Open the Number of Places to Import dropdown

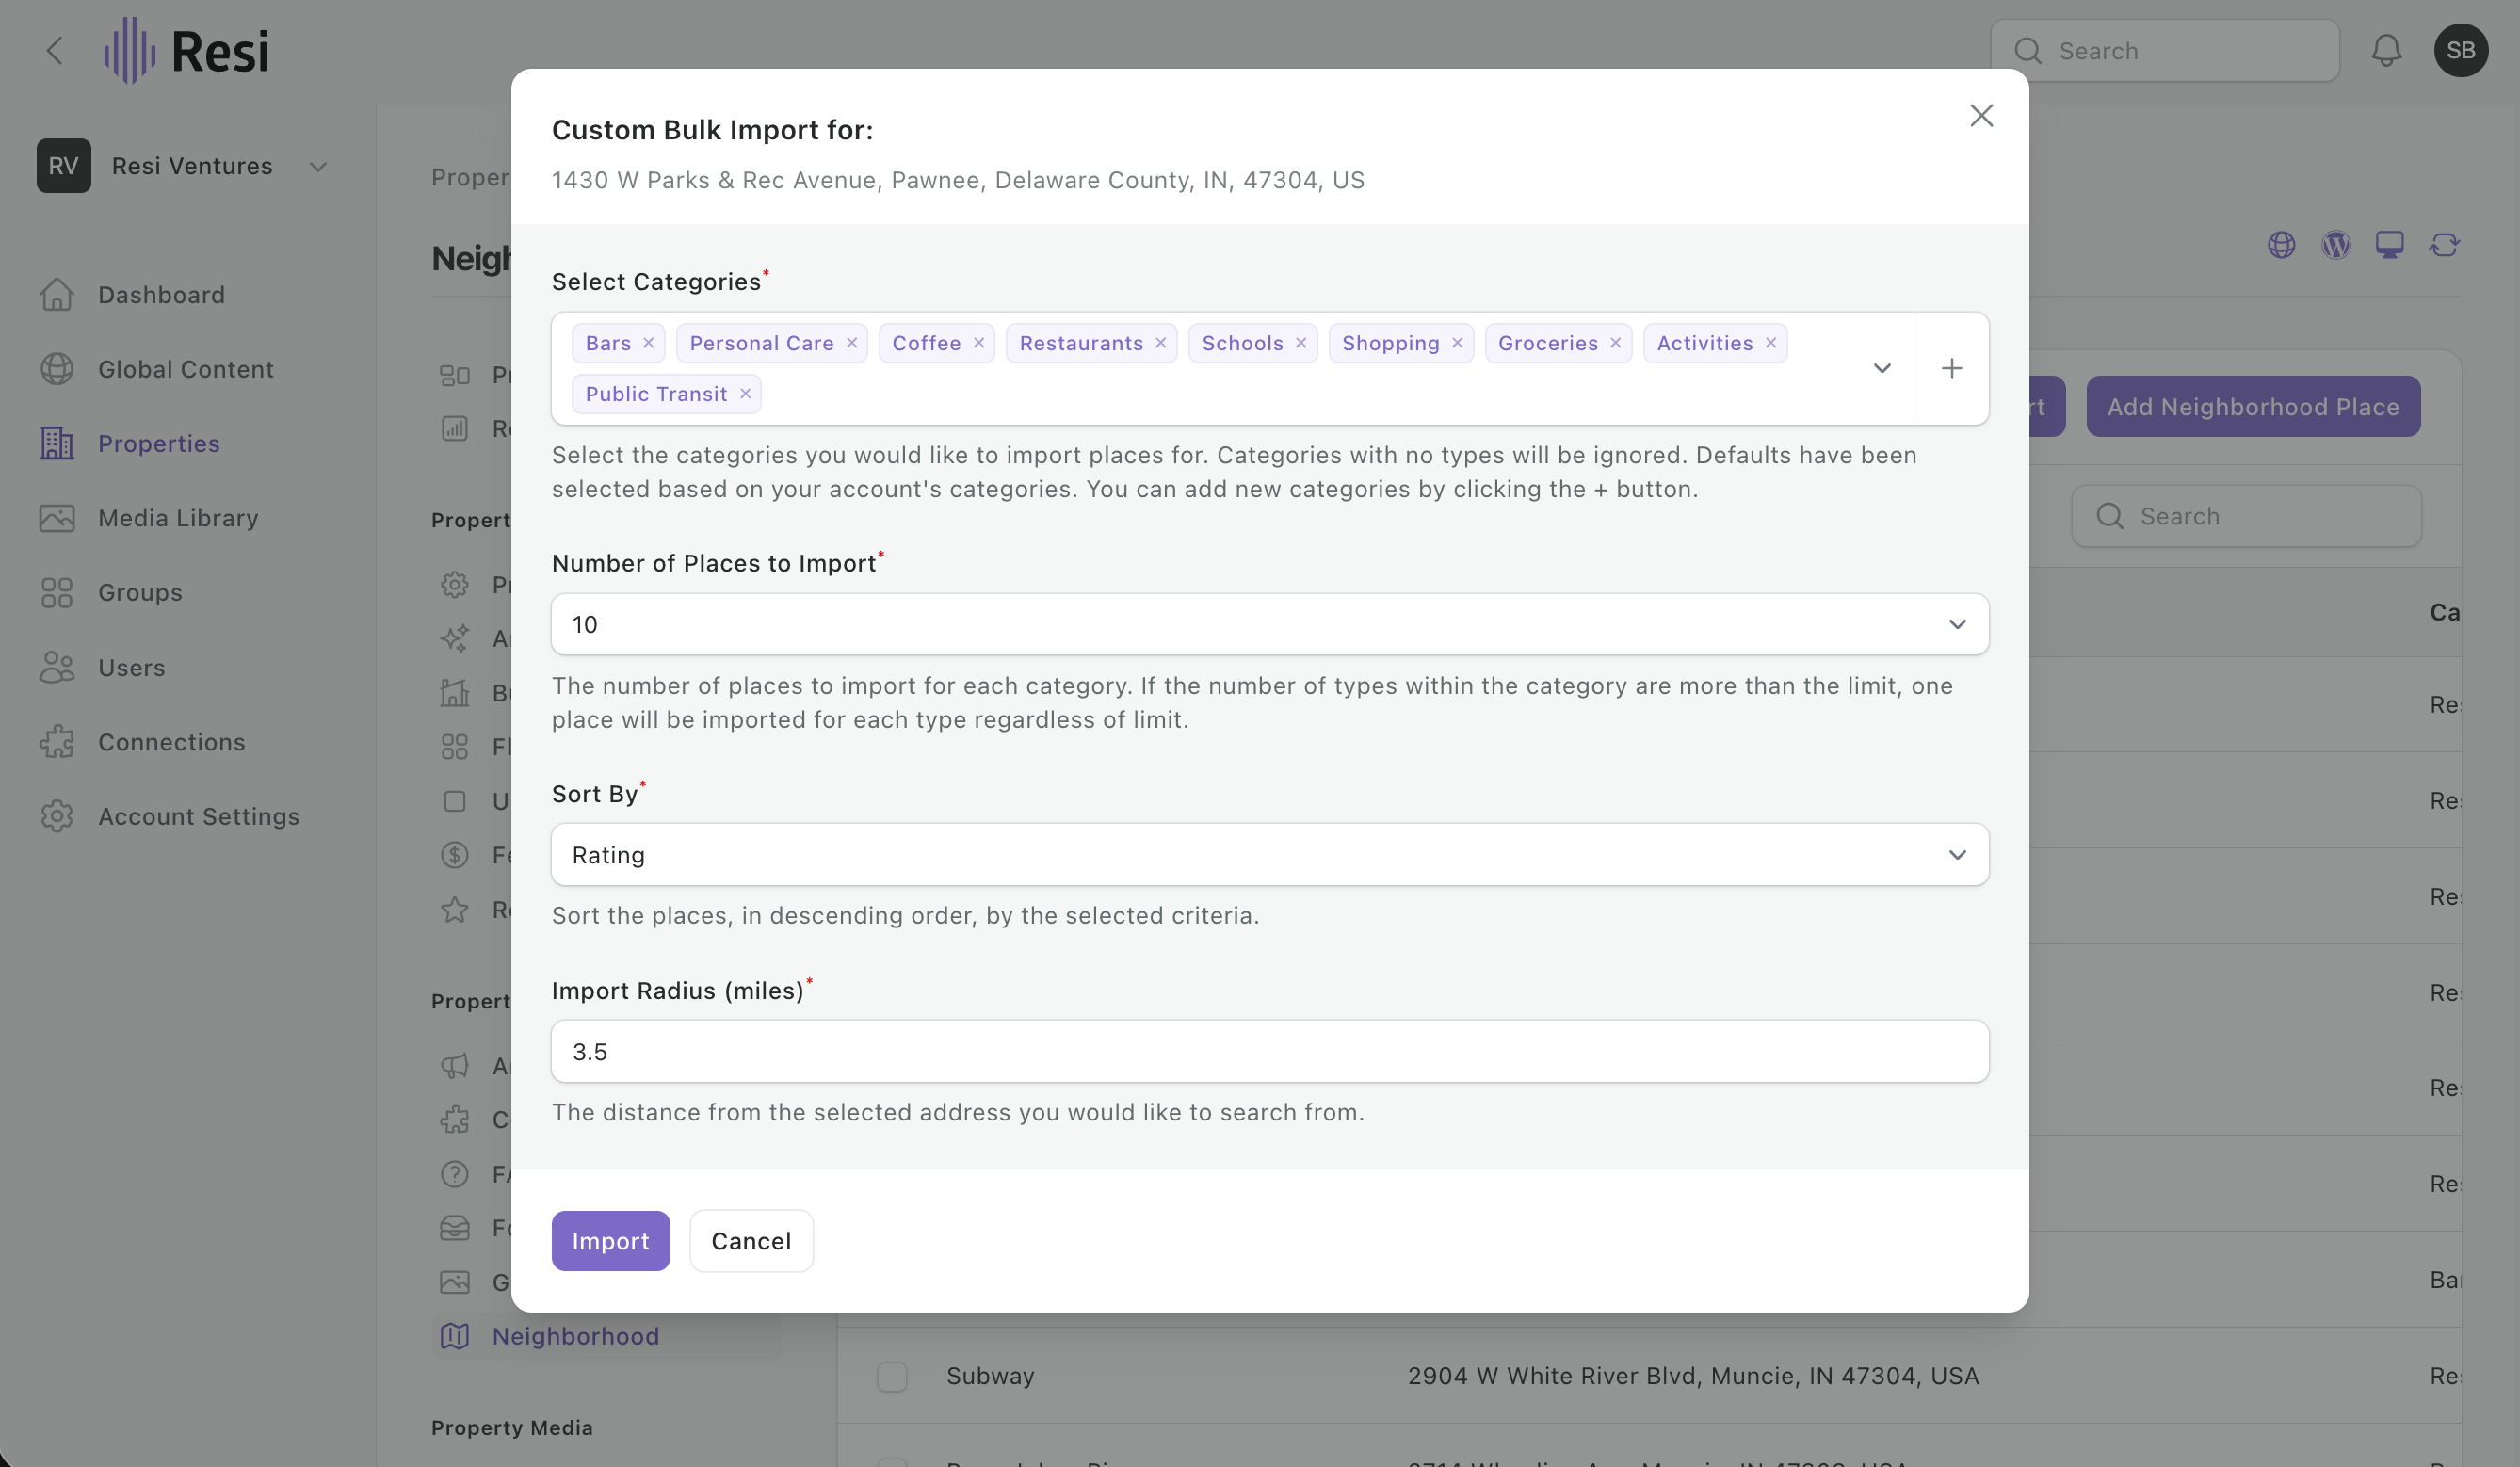pyautogui.click(x=1270, y=624)
